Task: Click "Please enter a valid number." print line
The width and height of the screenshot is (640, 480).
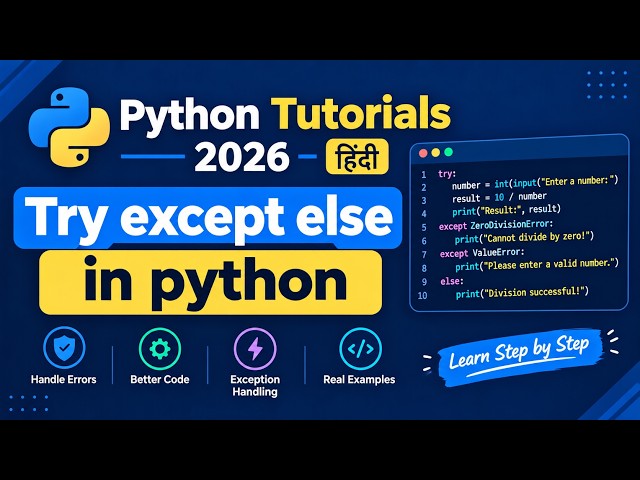Action: tap(537, 265)
